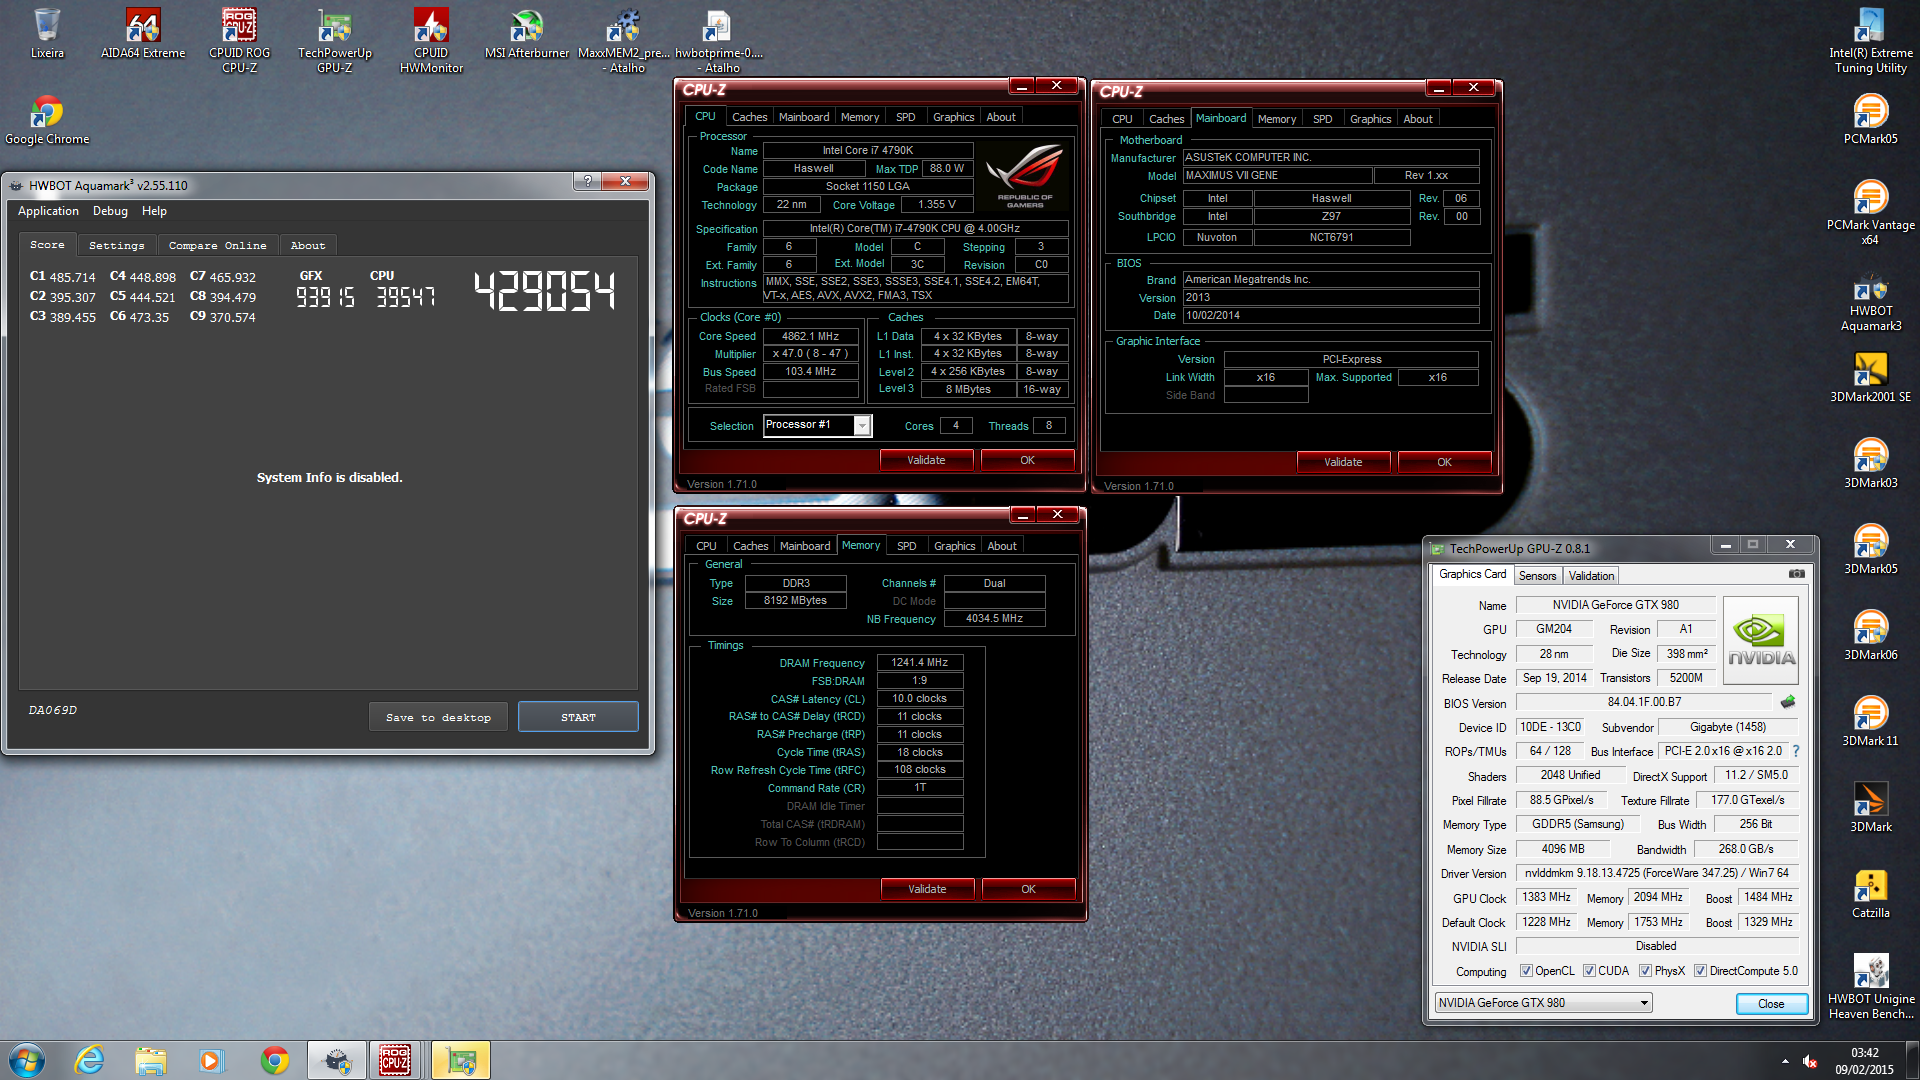1920x1080 pixels.
Task: Open 3DMark05 desktop icon
Action: (1870, 550)
